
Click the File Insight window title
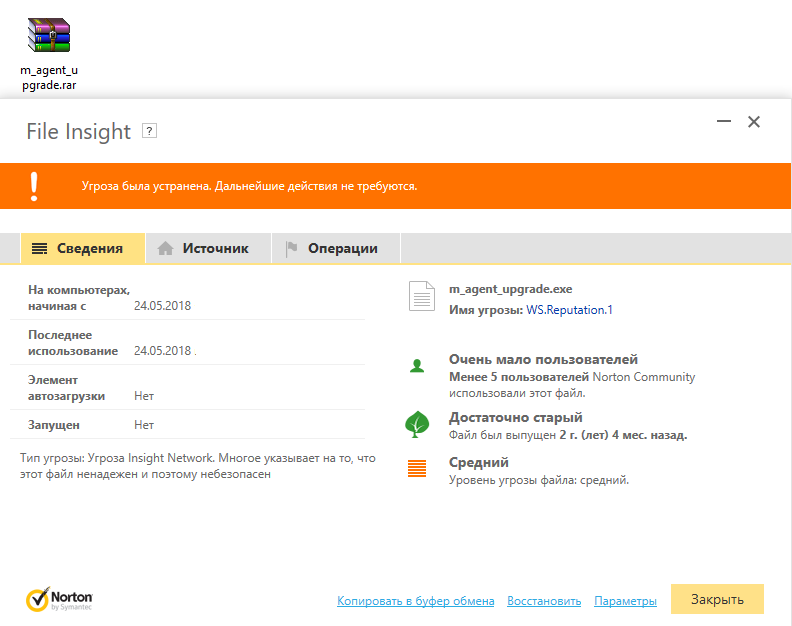tap(79, 131)
